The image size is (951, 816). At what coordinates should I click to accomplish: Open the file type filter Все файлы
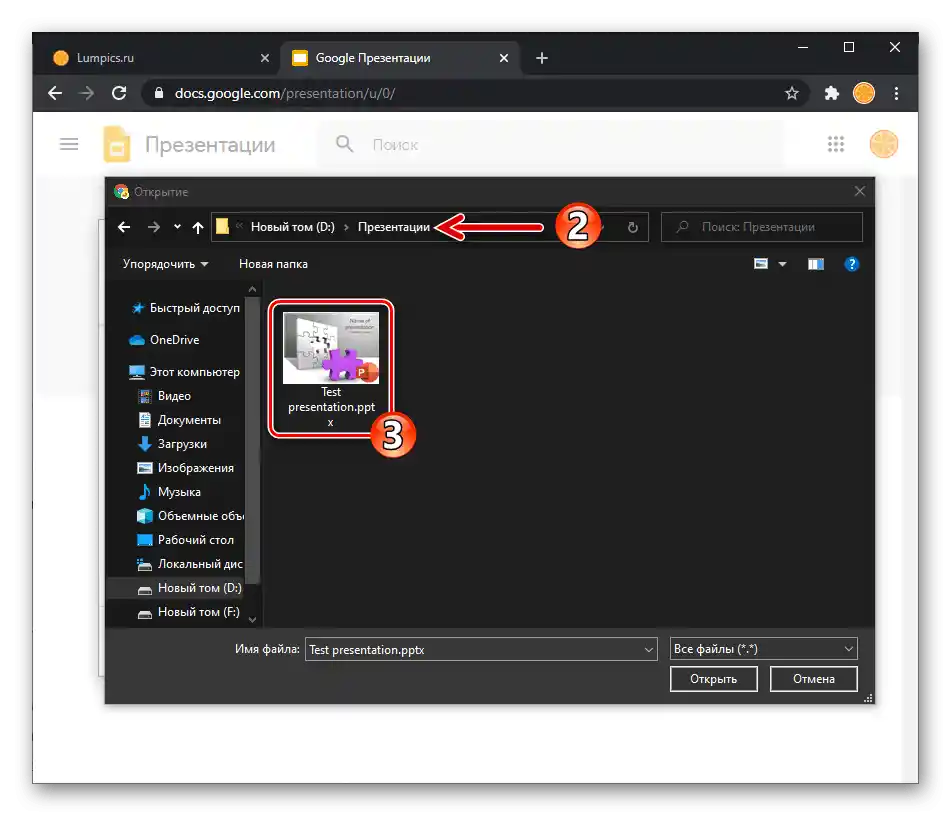point(762,648)
